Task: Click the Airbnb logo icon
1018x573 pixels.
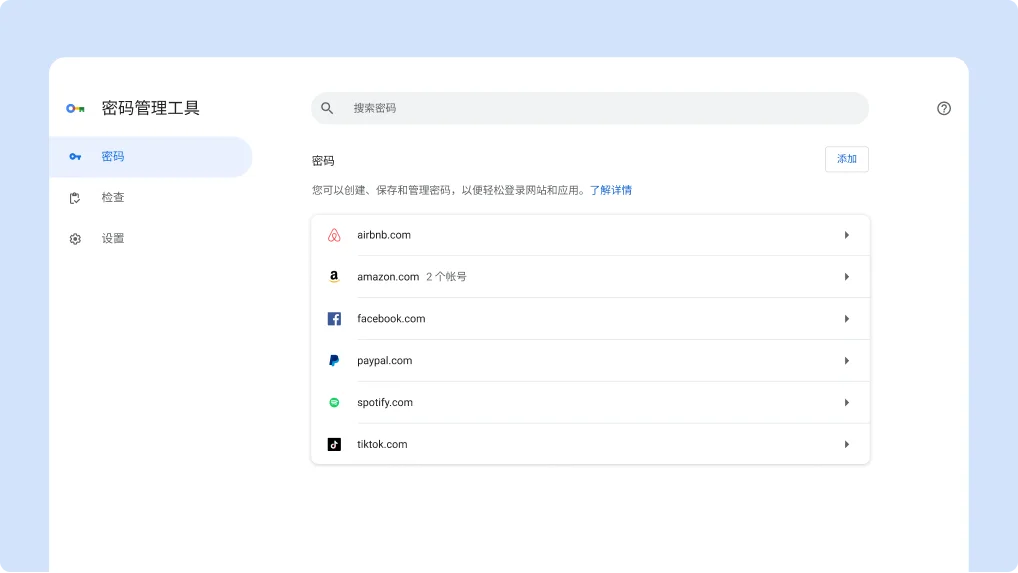Action: tap(334, 235)
